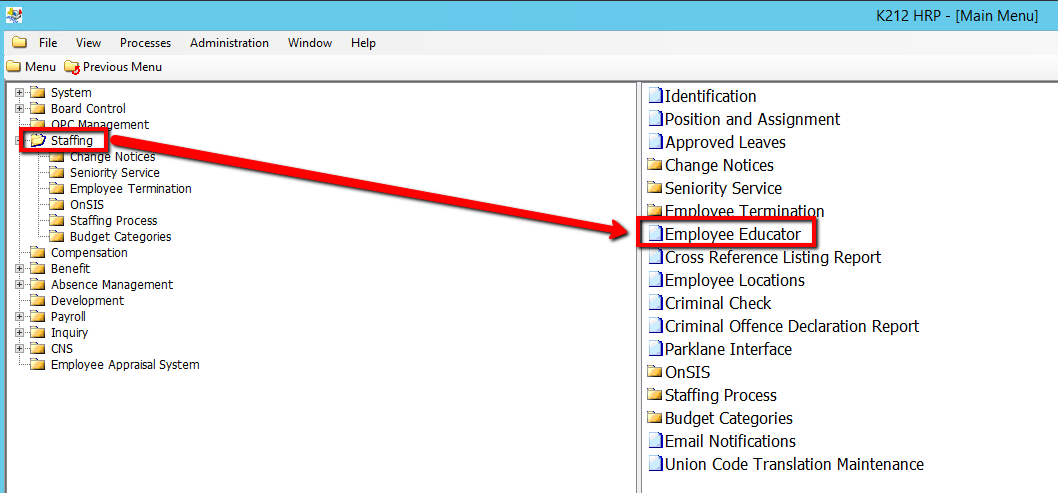Image resolution: width=1058 pixels, height=493 pixels.
Task: Expand the Board Control tree node
Action: (19, 109)
